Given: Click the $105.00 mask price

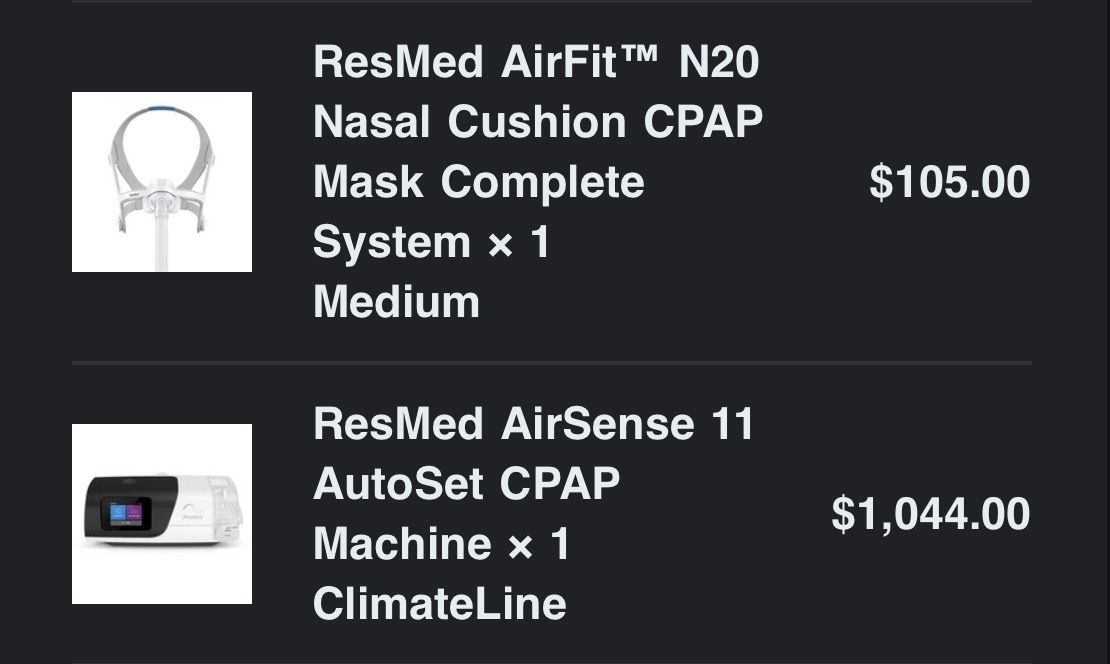Looking at the screenshot, I should (949, 182).
